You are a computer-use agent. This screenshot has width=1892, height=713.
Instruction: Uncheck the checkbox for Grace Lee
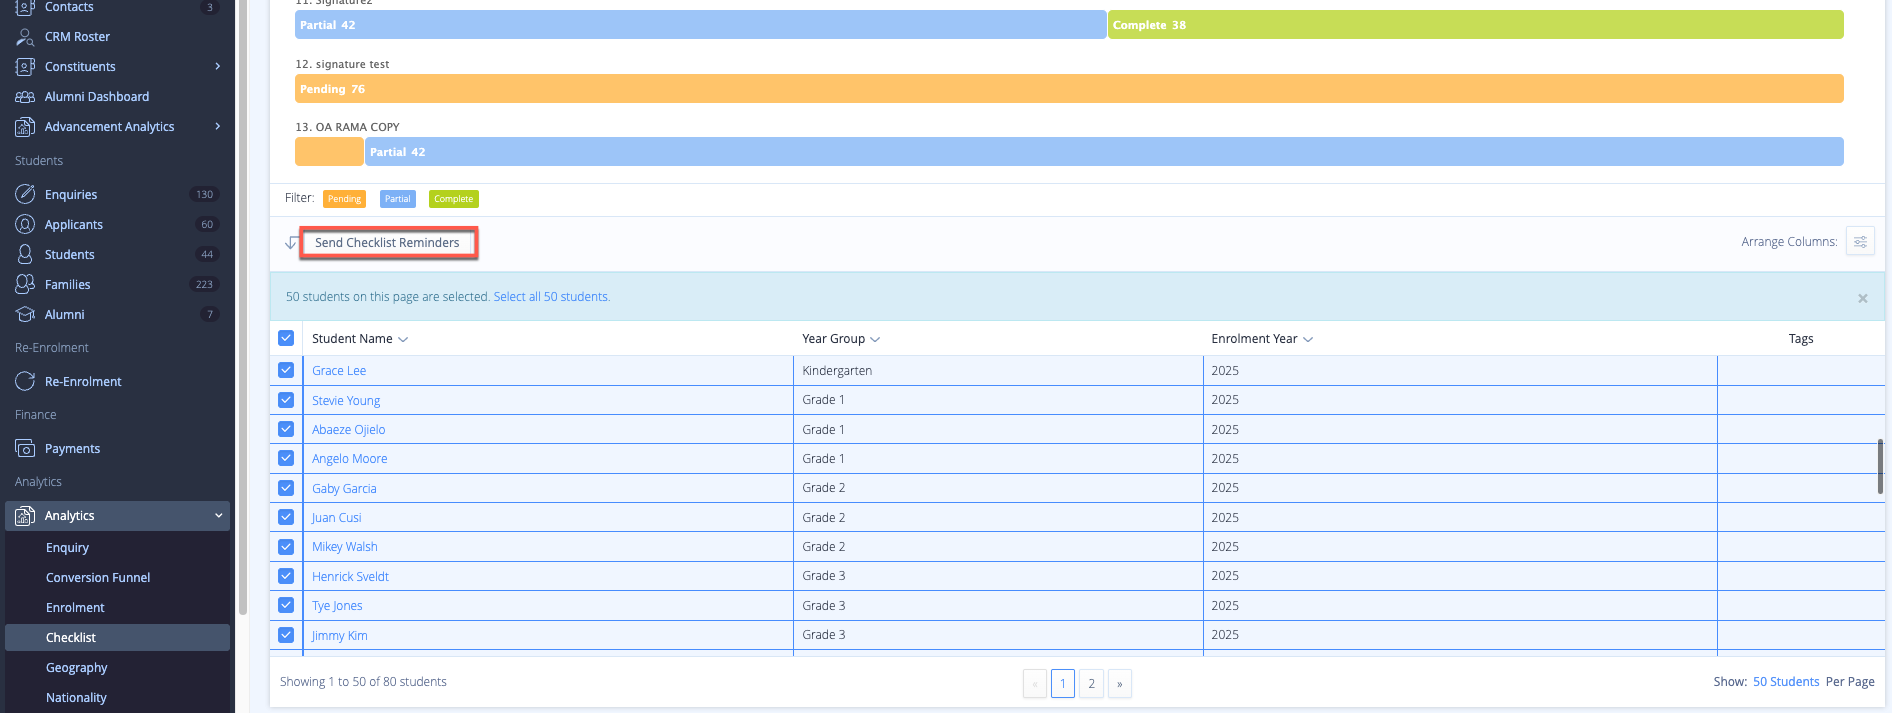click(286, 370)
